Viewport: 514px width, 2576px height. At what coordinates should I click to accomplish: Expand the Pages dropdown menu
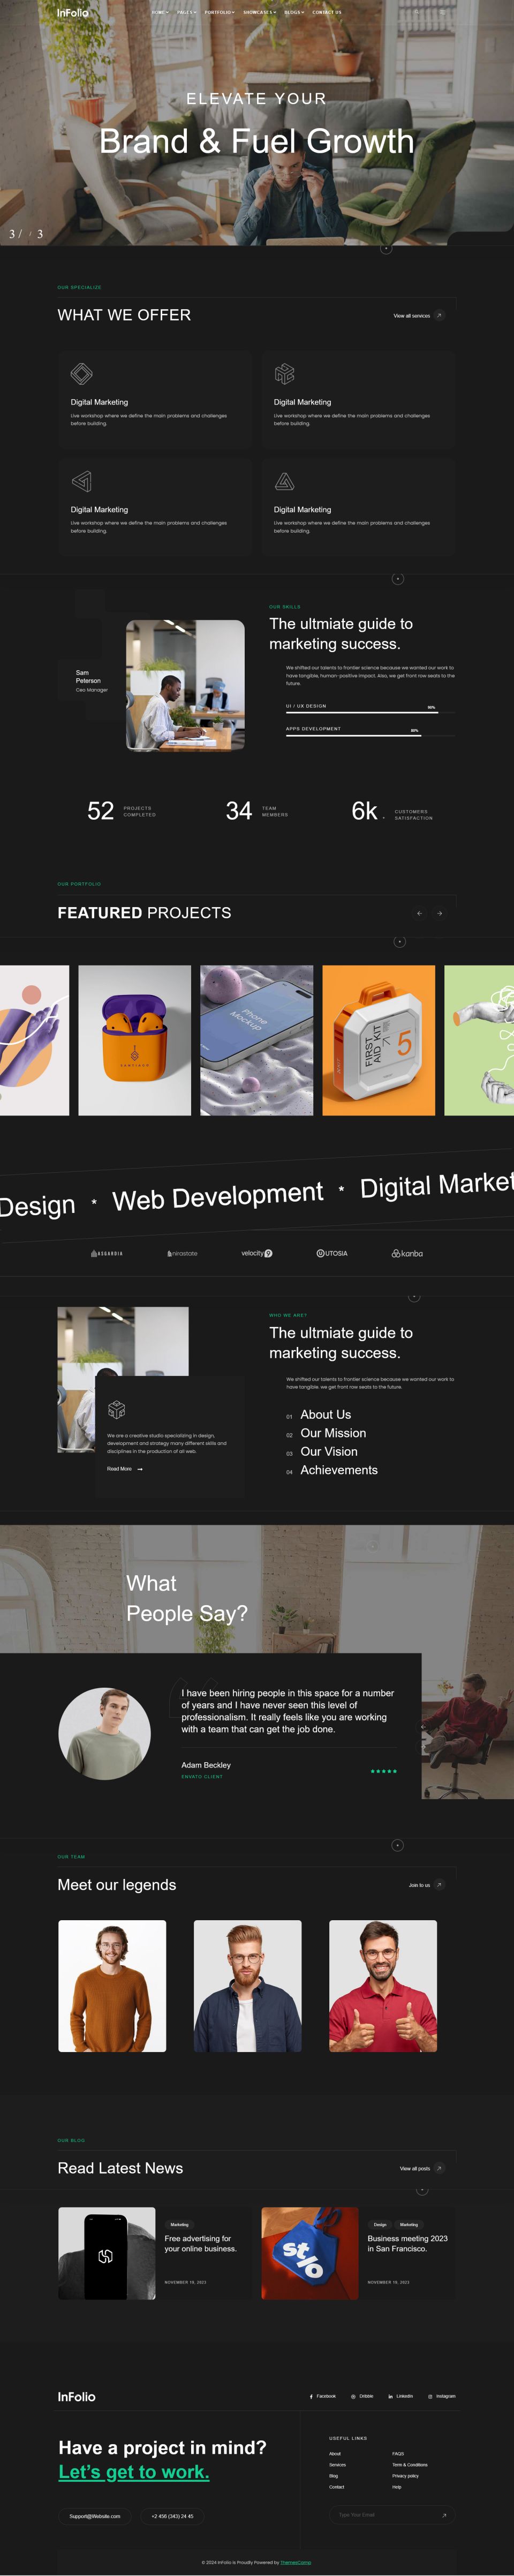tap(186, 13)
